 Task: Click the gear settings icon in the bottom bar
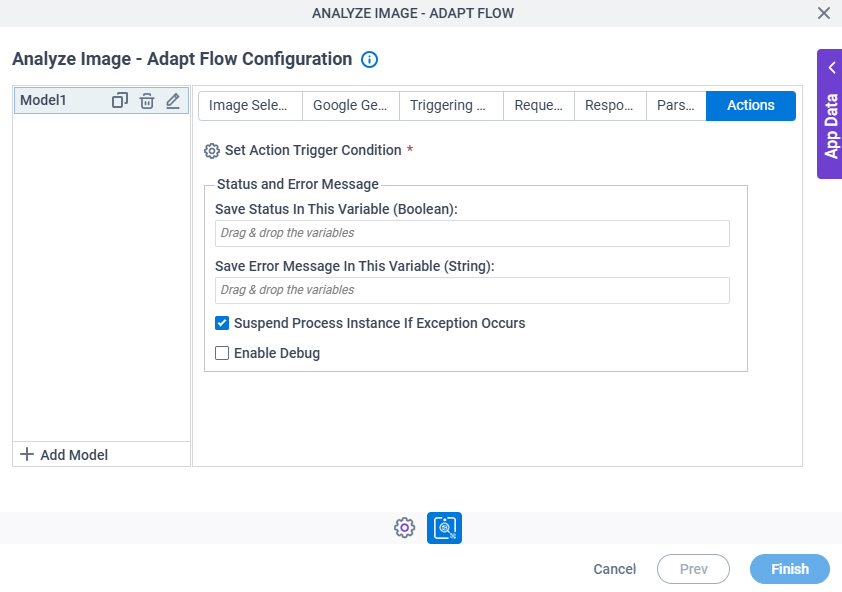(x=404, y=528)
